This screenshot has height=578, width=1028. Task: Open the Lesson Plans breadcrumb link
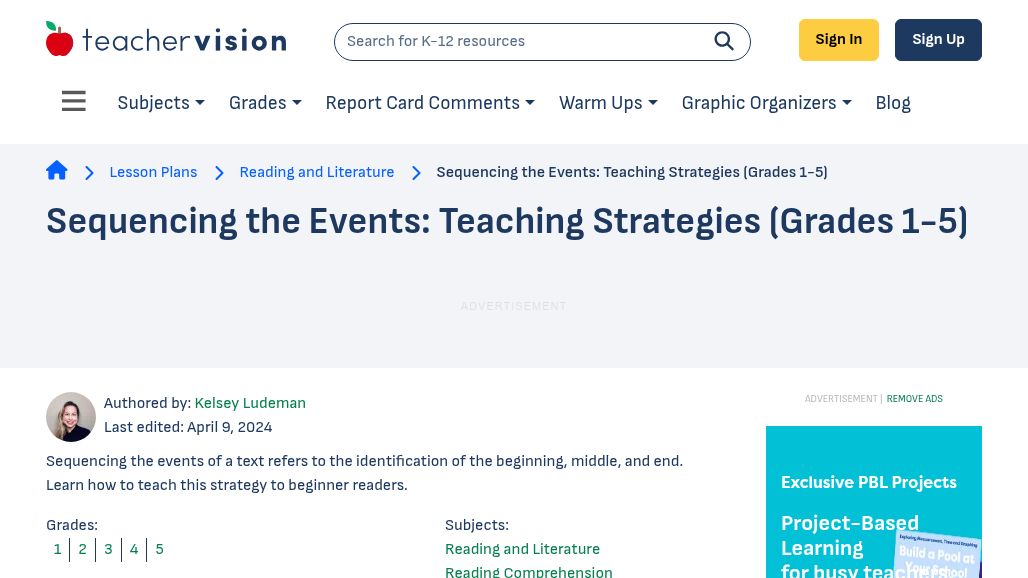click(x=153, y=172)
